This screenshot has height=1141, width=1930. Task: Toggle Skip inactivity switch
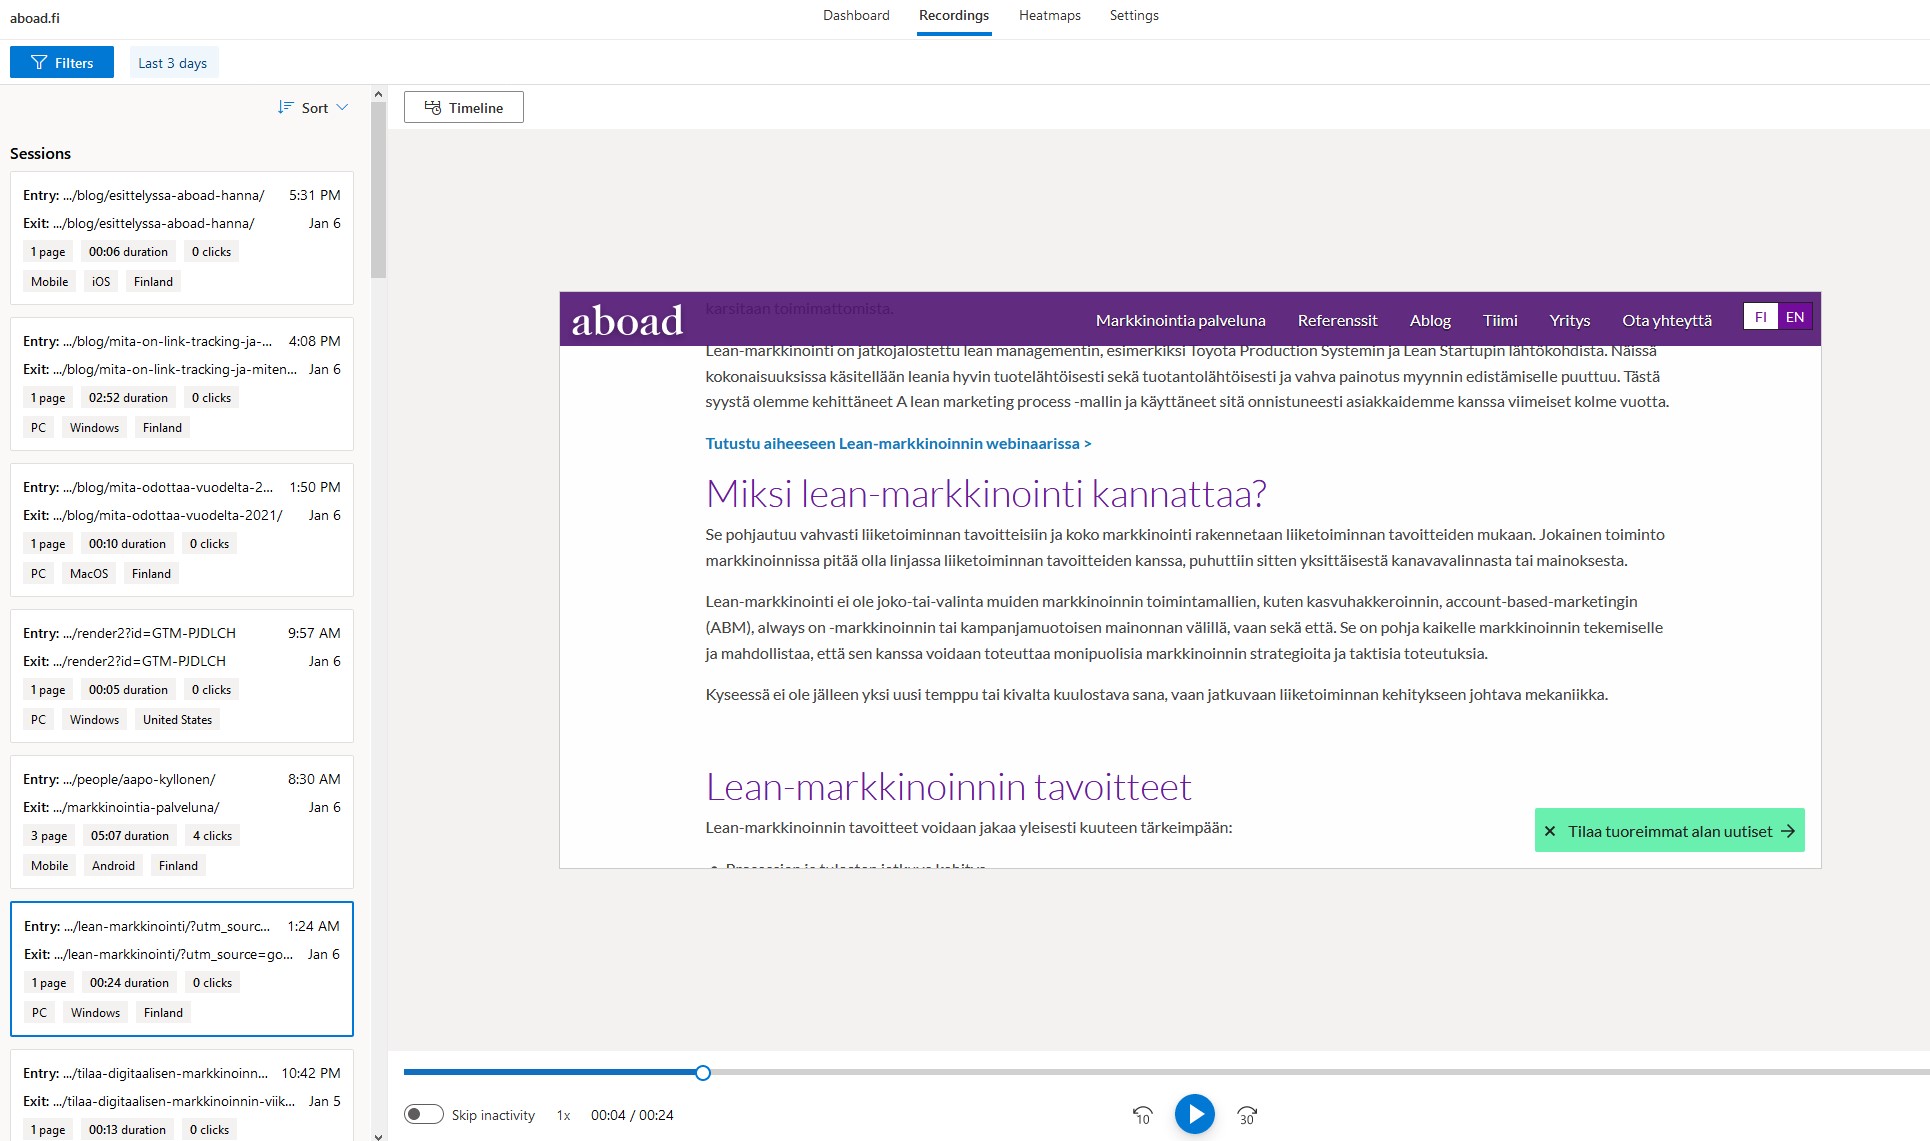pyautogui.click(x=423, y=1114)
